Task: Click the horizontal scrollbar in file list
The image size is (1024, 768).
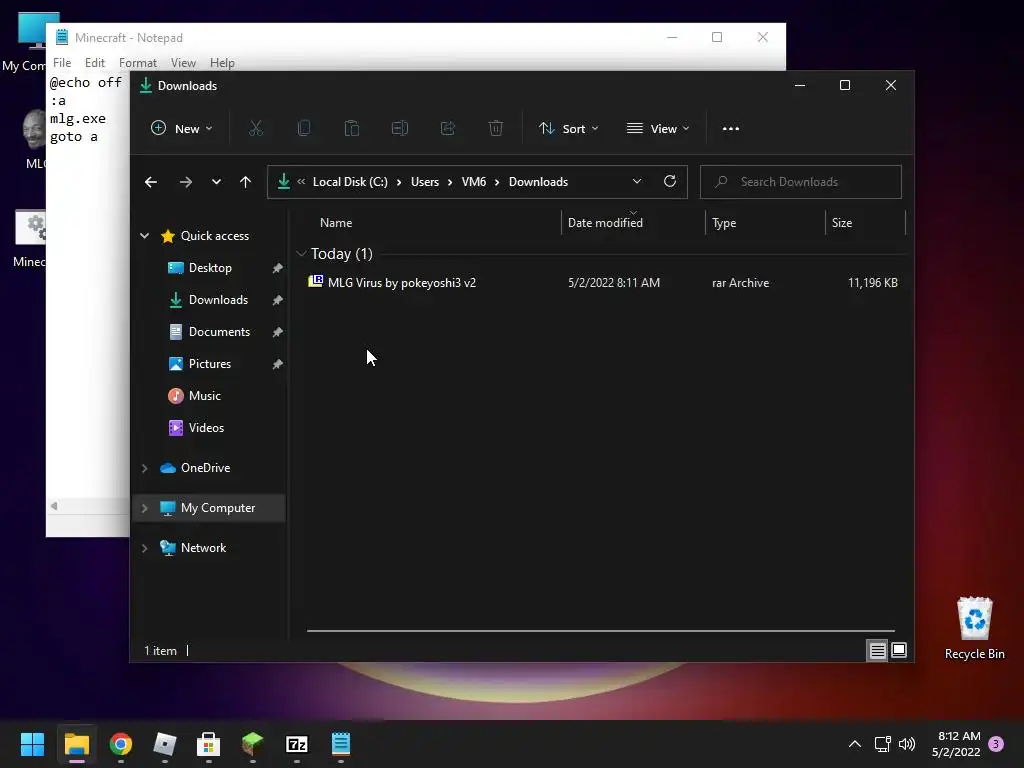Action: (x=601, y=631)
